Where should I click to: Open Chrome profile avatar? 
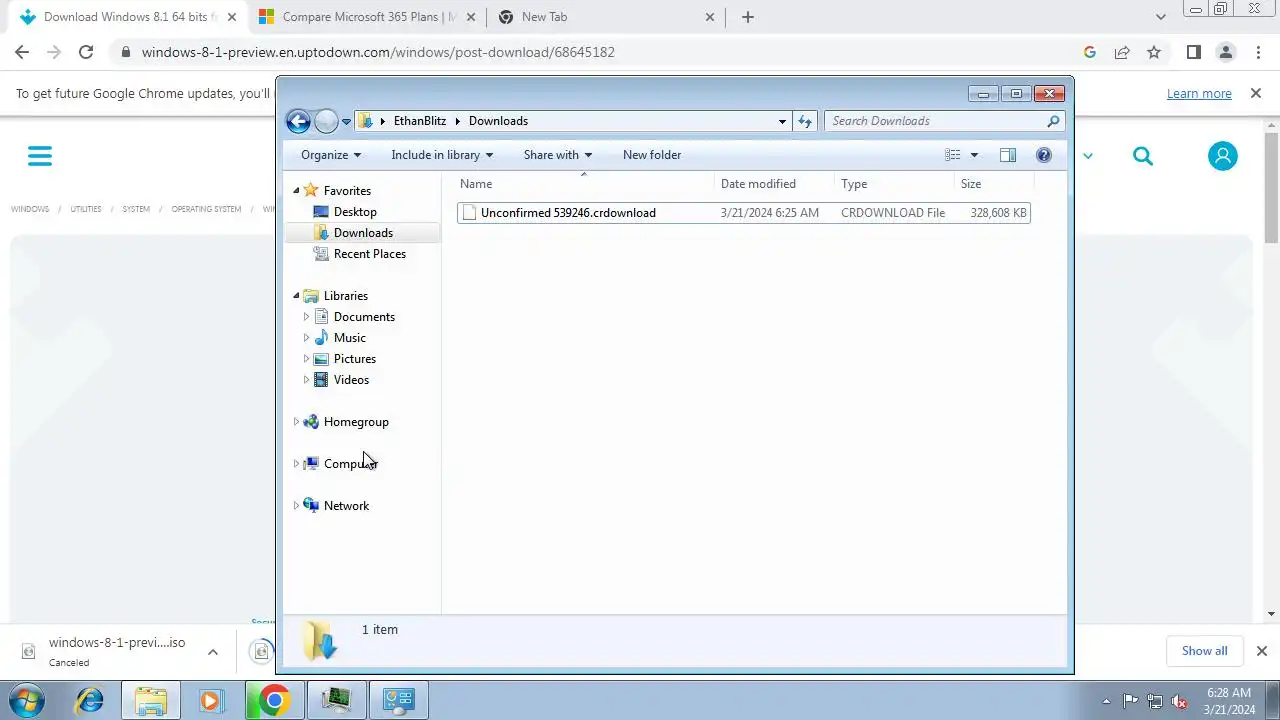(1225, 52)
